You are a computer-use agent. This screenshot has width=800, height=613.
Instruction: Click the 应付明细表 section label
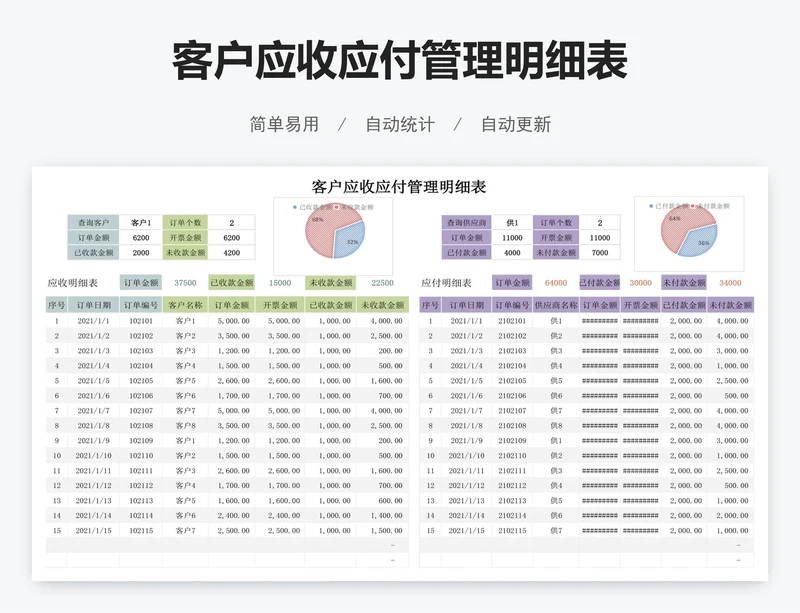[x=446, y=283]
